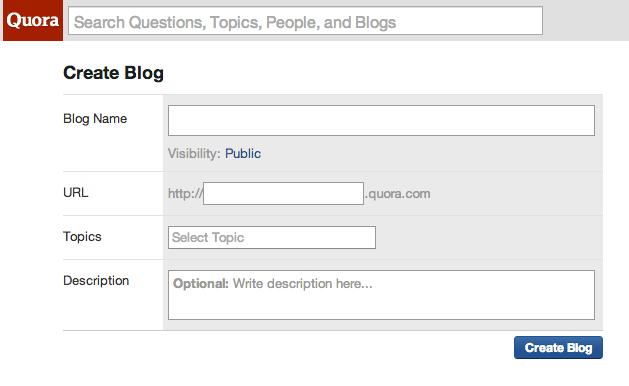Click the Write description here placeholder text

coord(302,284)
